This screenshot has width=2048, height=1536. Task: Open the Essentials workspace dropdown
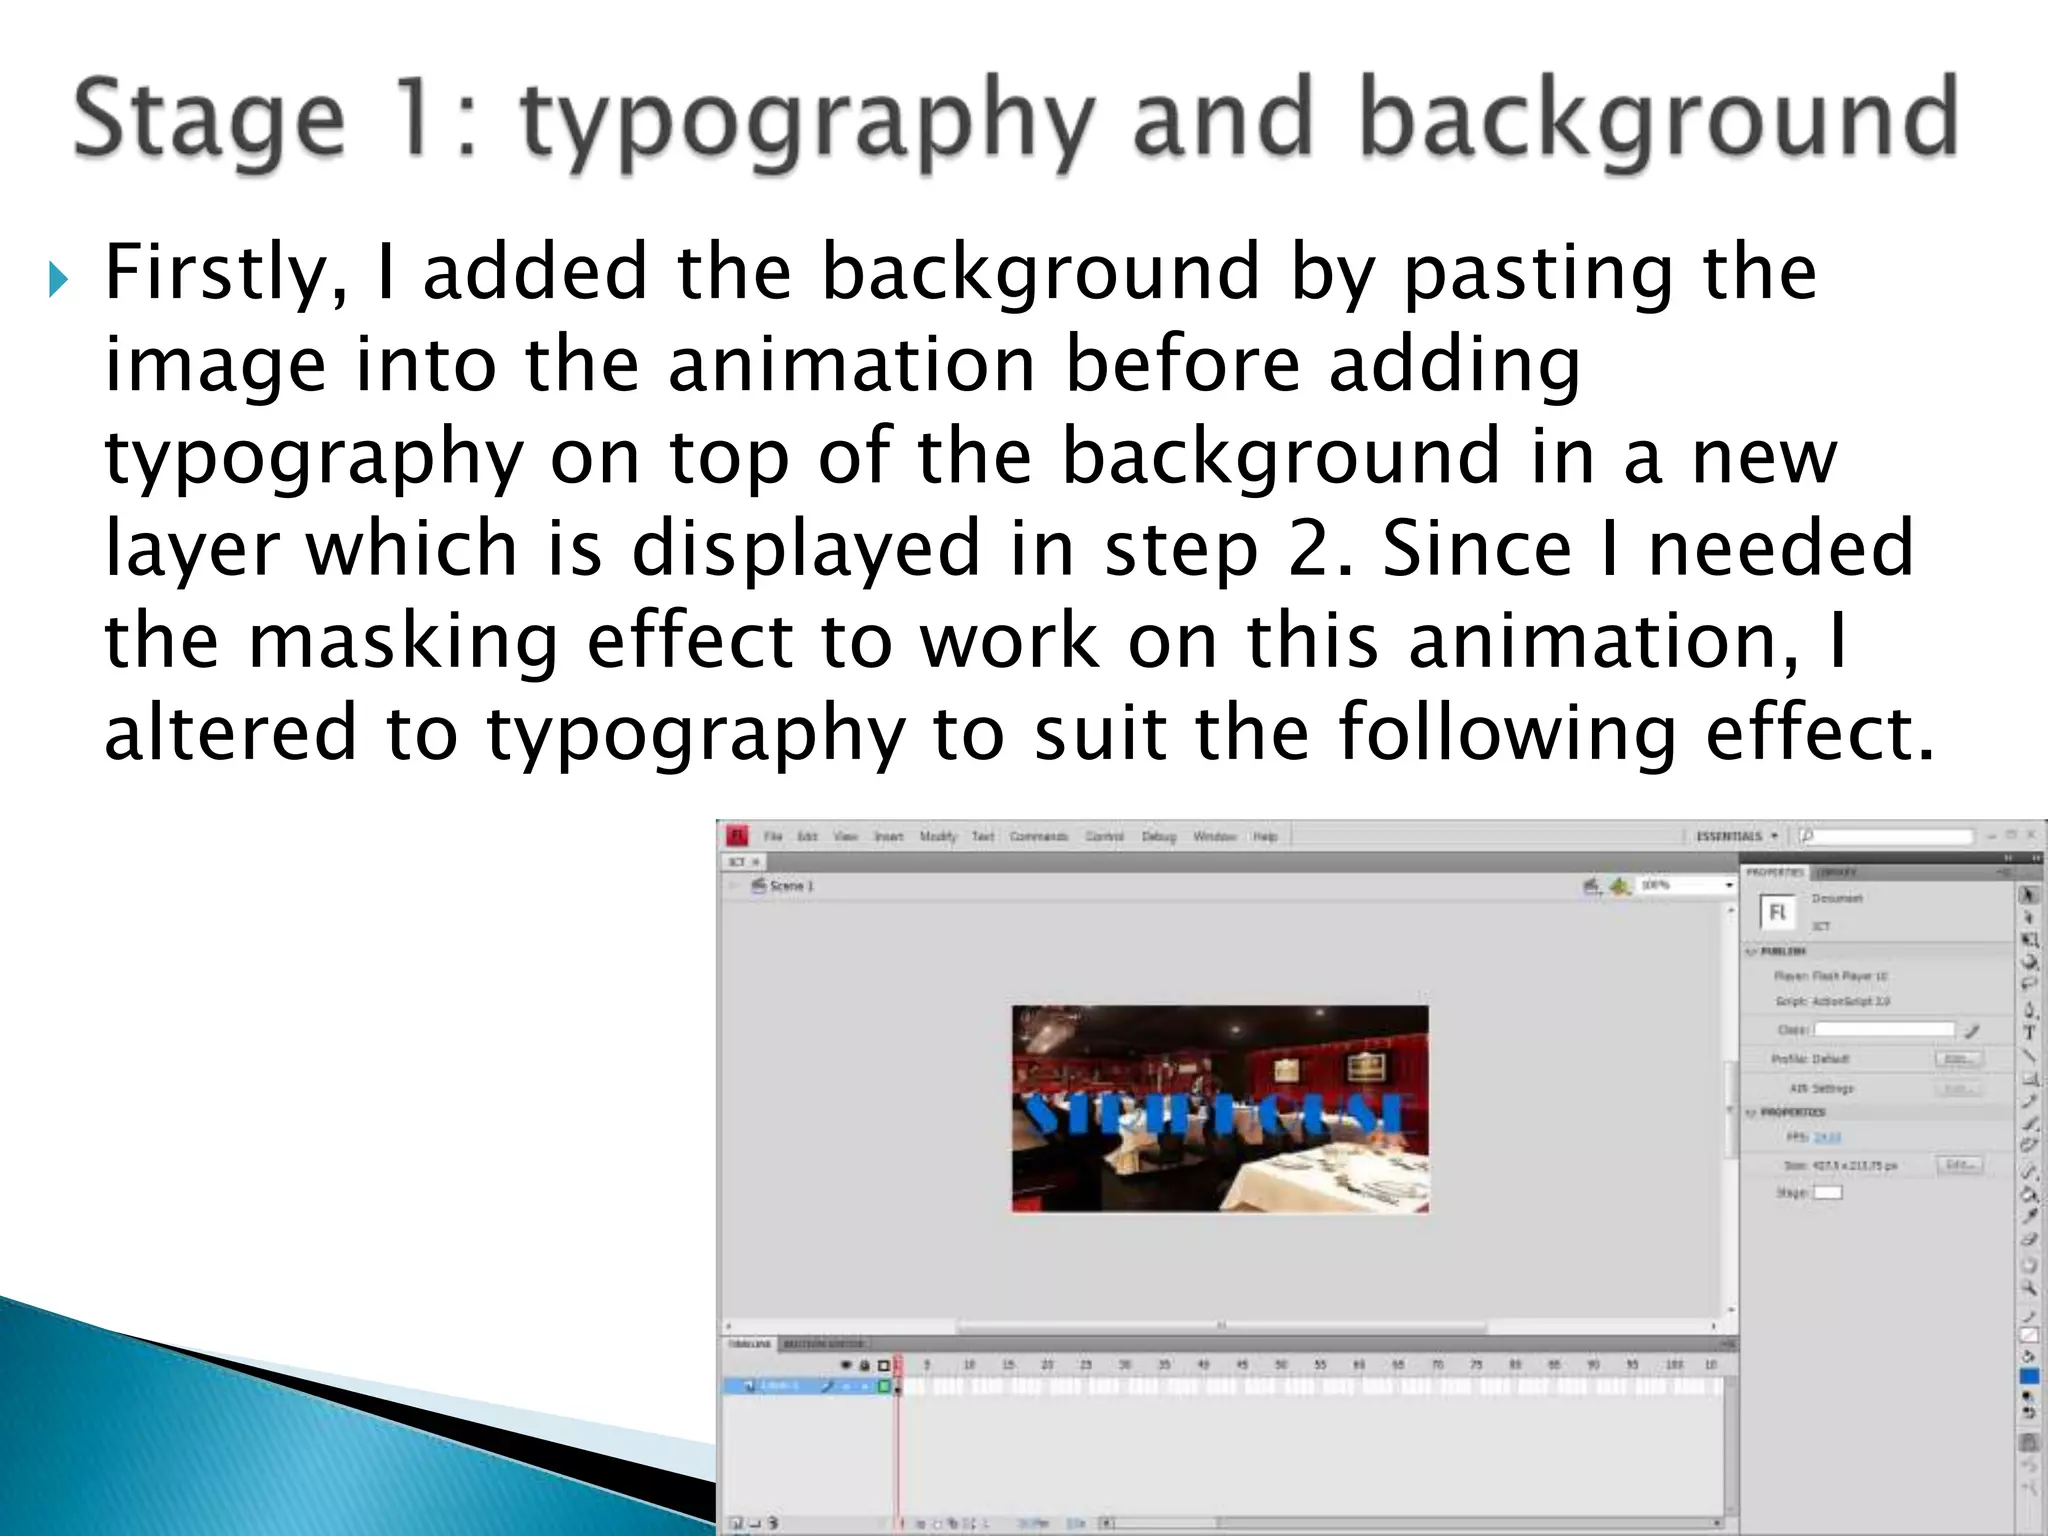pos(1737,836)
